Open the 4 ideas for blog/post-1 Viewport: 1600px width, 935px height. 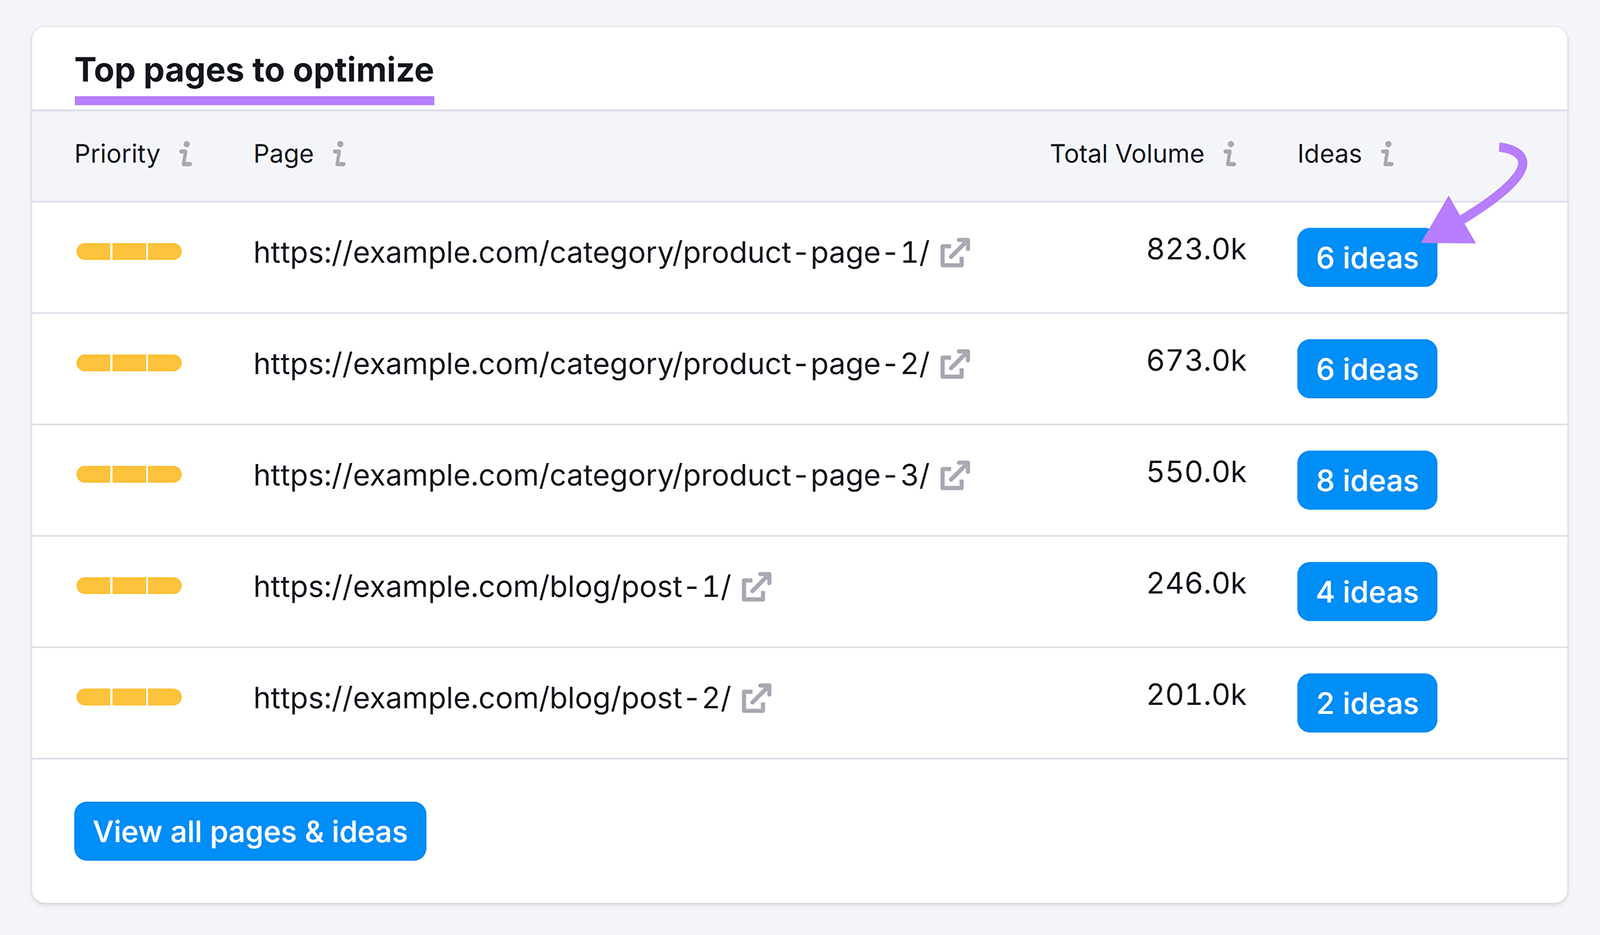pyautogui.click(x=1366, y=591)
